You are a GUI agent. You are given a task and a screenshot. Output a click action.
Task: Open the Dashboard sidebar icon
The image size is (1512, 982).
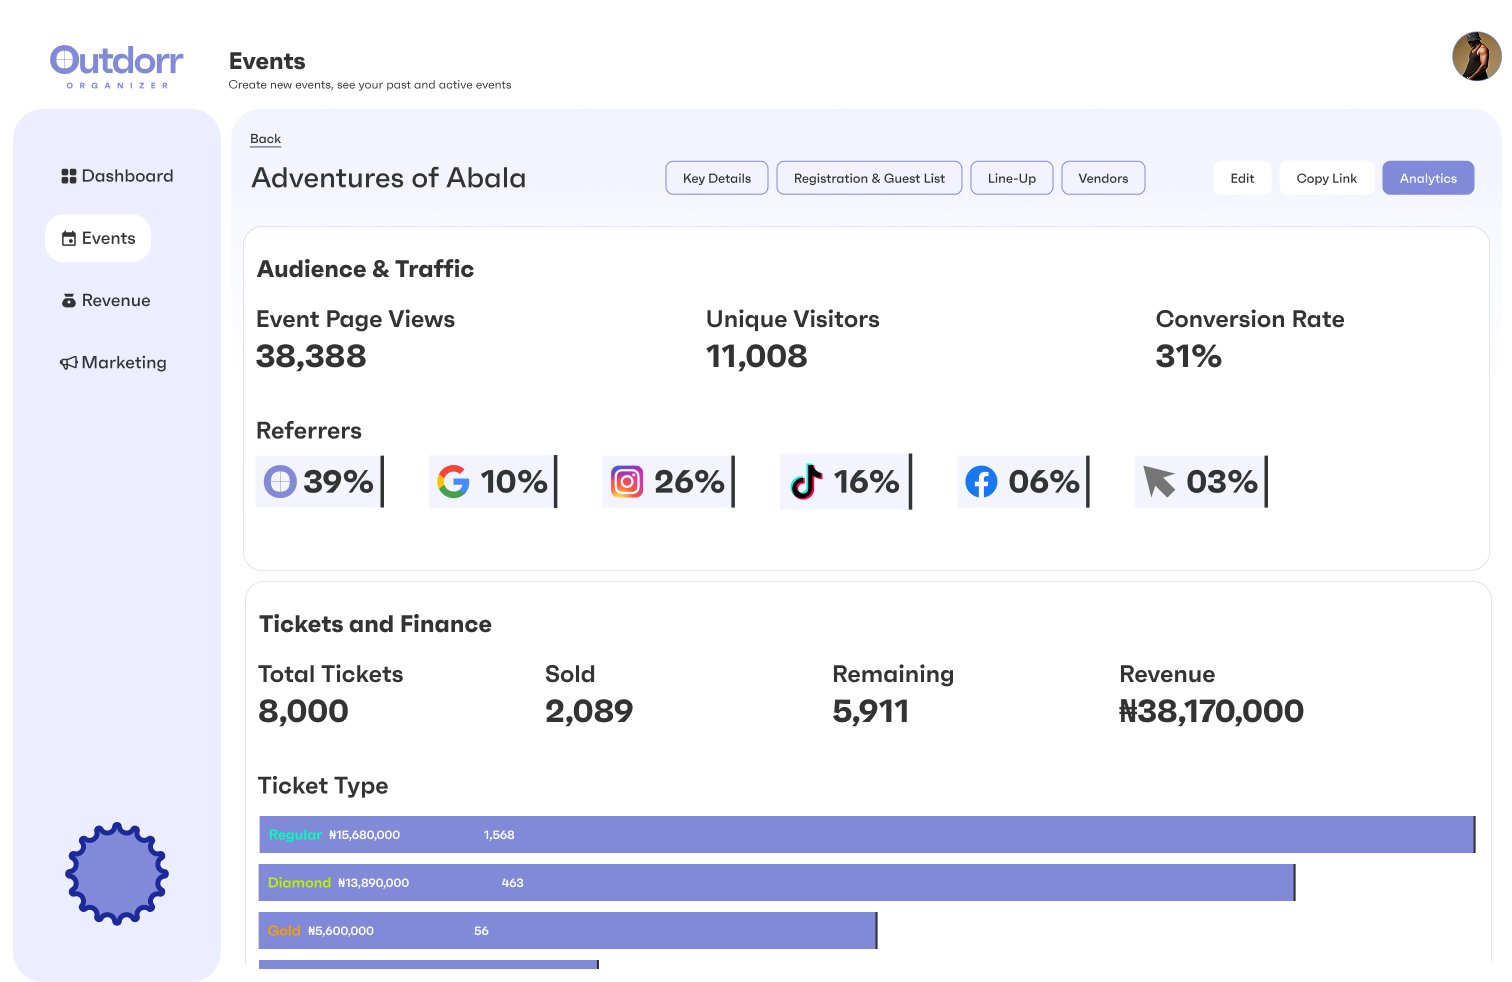[69, 176]
